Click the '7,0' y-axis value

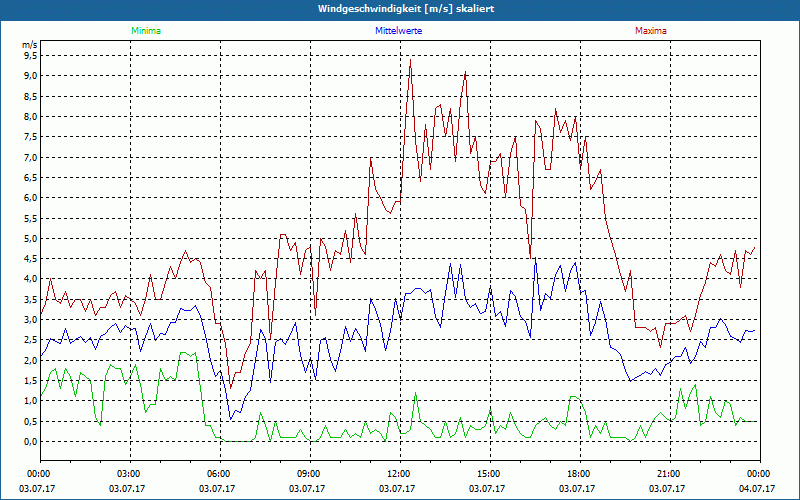pos(31,157)
